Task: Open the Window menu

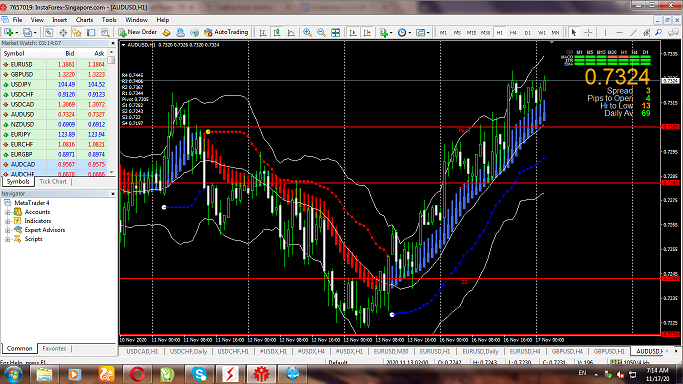Action: point(136,20)
